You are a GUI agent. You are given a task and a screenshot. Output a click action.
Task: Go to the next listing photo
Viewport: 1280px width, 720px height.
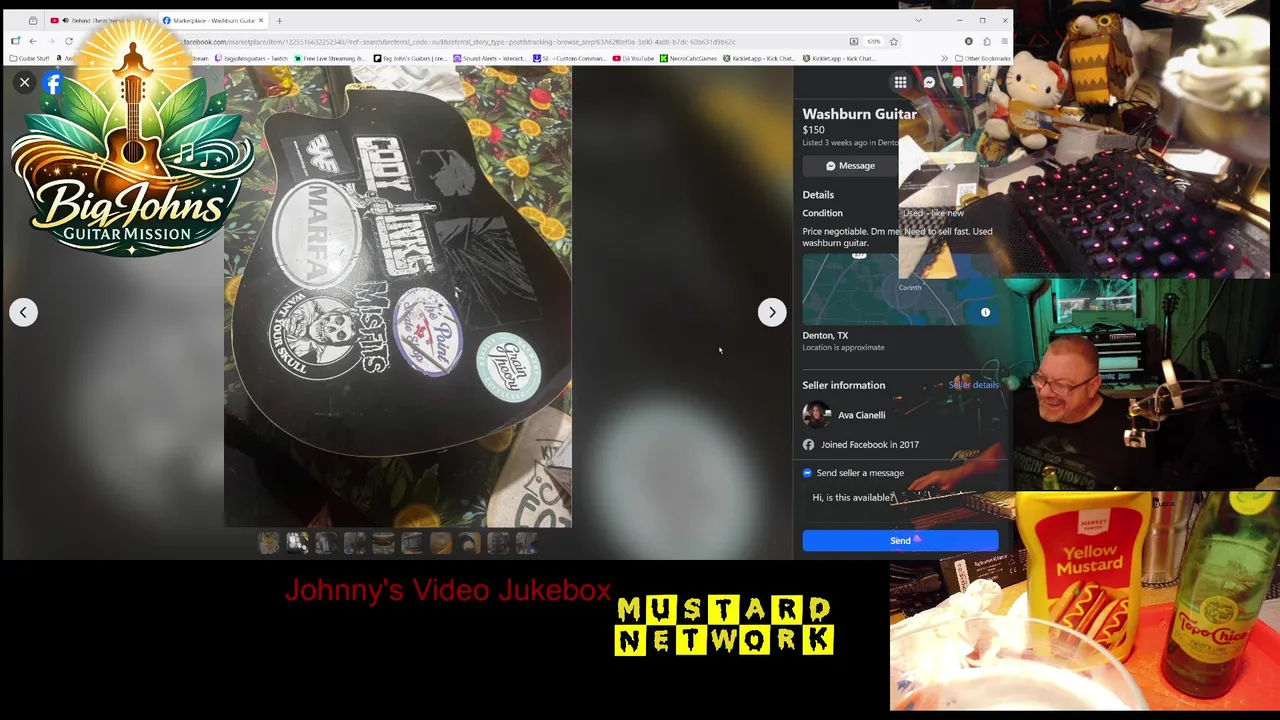(771, 312)
